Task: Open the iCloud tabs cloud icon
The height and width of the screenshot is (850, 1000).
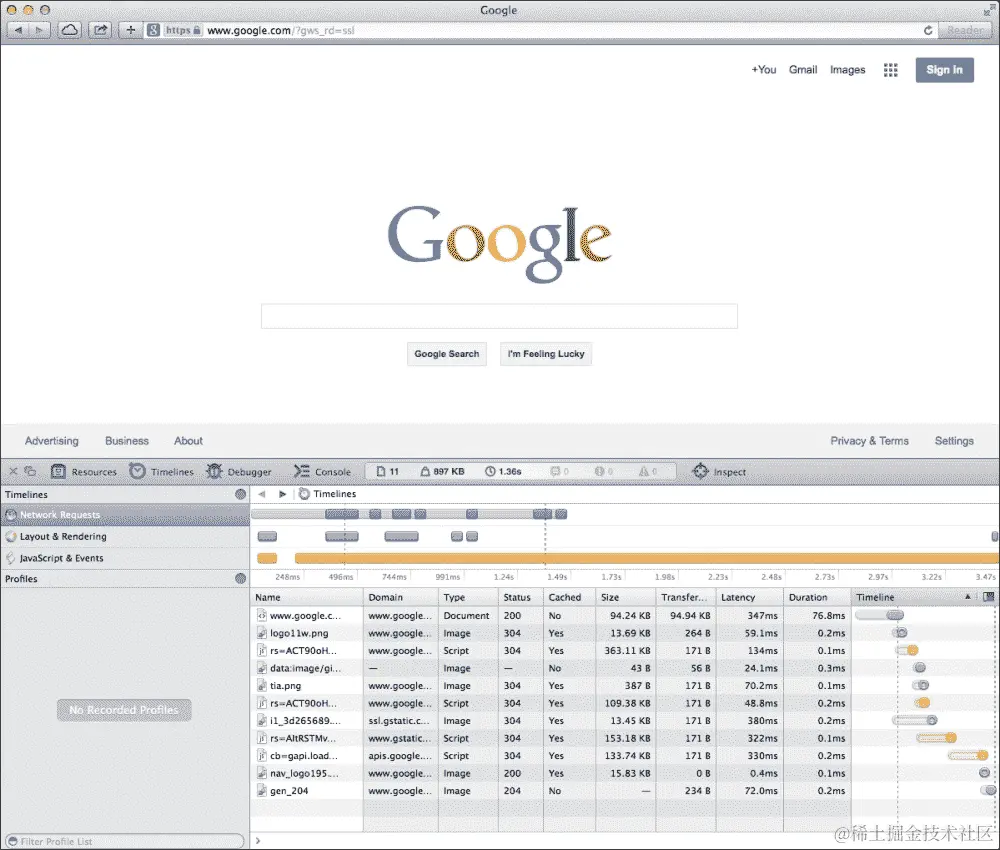Action: pos(70,30)
